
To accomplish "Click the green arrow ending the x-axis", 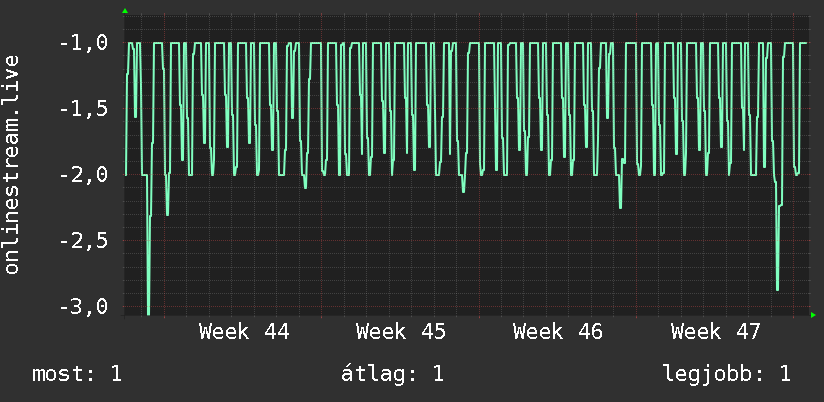I will coord(813,315).
